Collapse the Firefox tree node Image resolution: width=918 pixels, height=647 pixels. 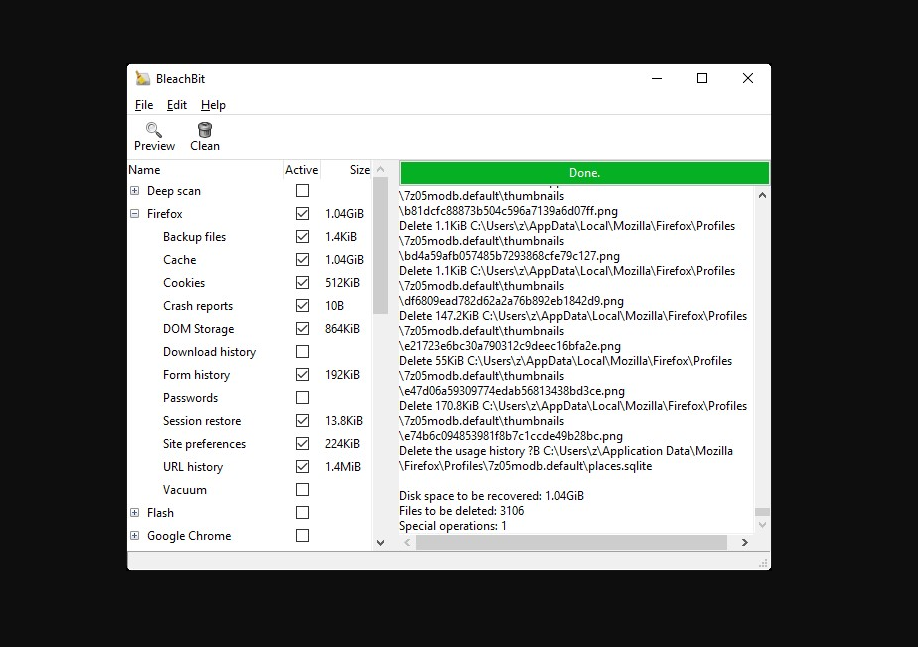pos(135,214)
